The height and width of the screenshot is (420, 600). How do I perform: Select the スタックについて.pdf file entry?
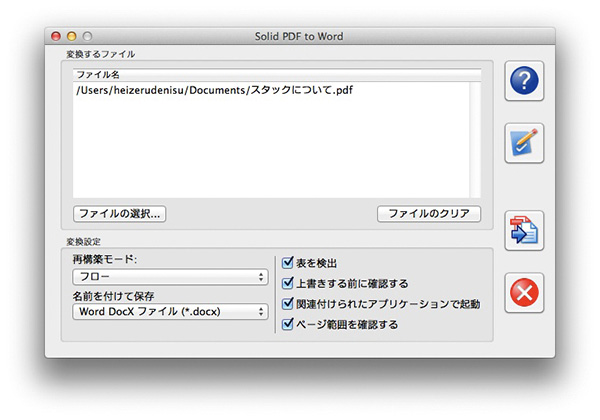point(214,91)
